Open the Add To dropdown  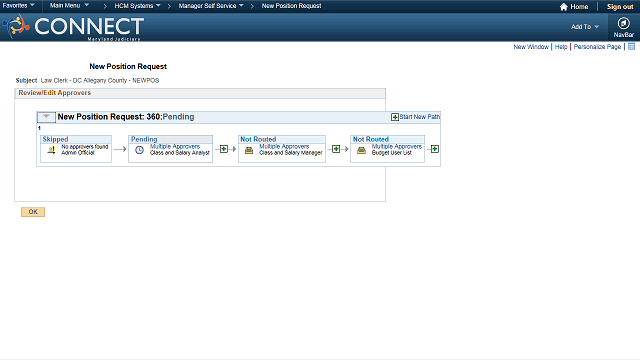click(x=584, y=27)
